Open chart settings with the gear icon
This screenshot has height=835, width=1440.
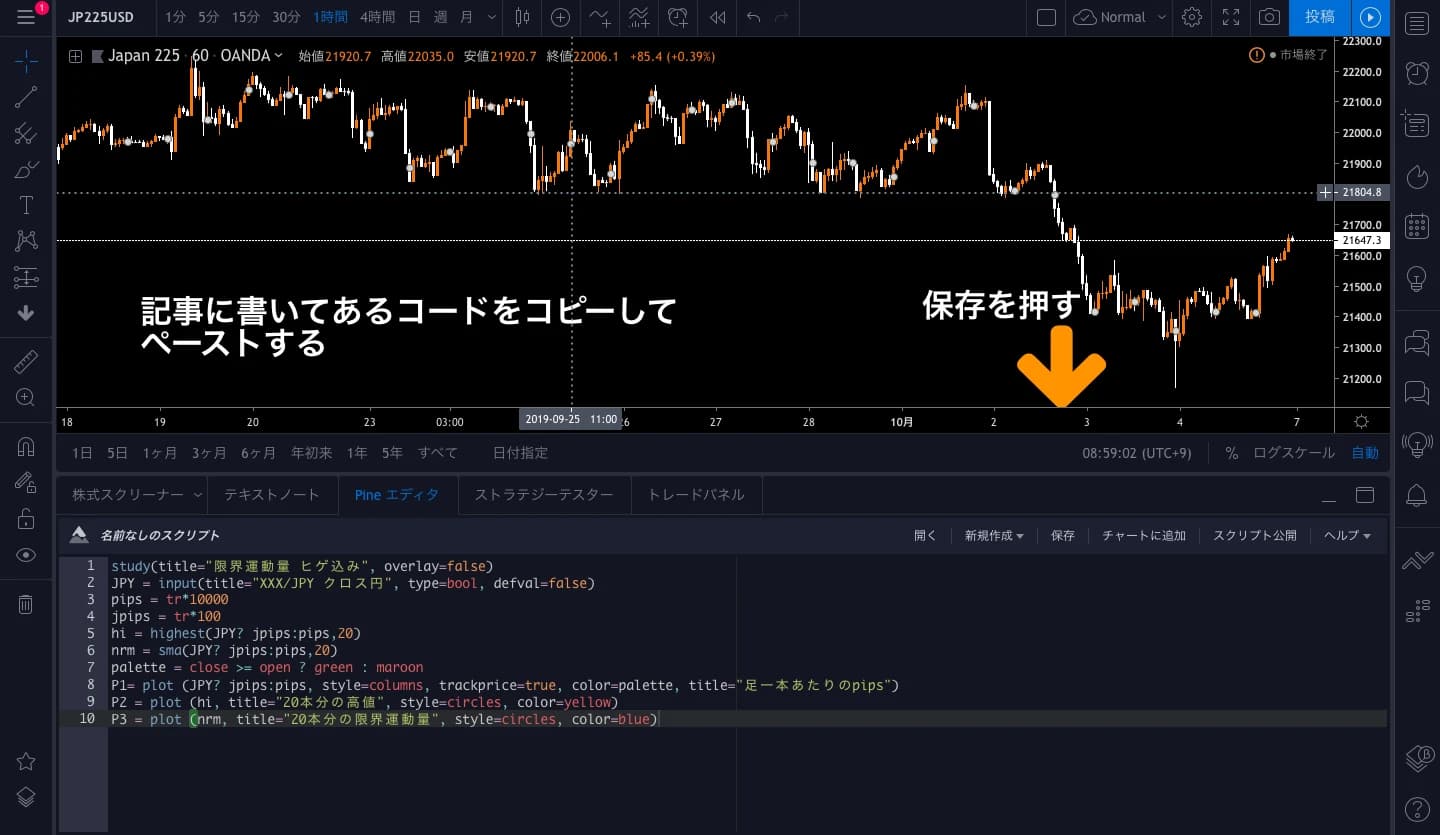point(1192,17)
